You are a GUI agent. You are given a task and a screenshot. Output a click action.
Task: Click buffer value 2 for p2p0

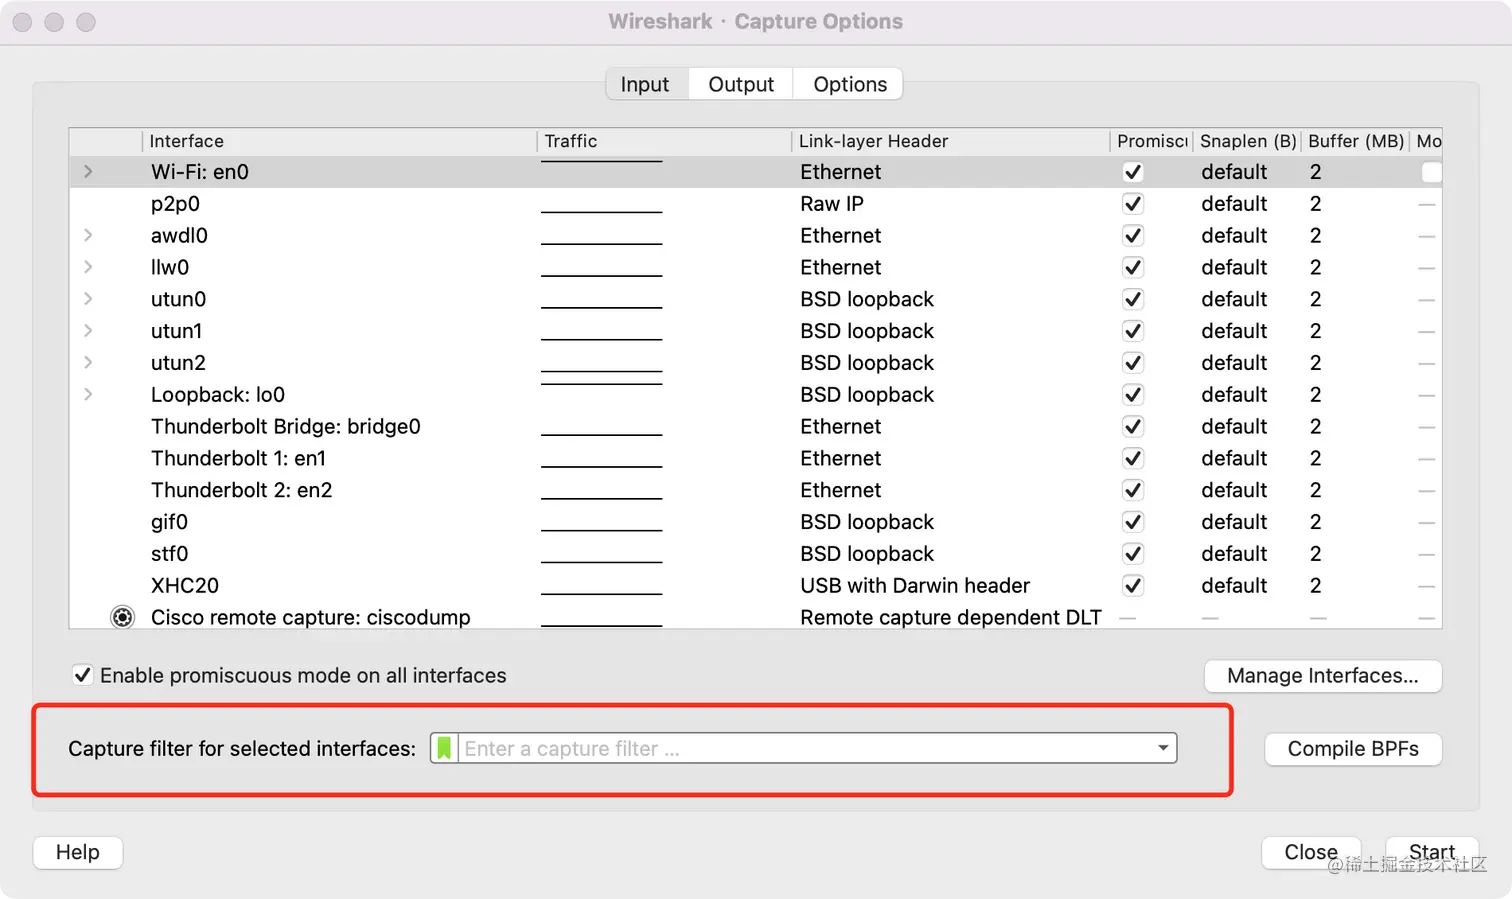(1316, 204)
